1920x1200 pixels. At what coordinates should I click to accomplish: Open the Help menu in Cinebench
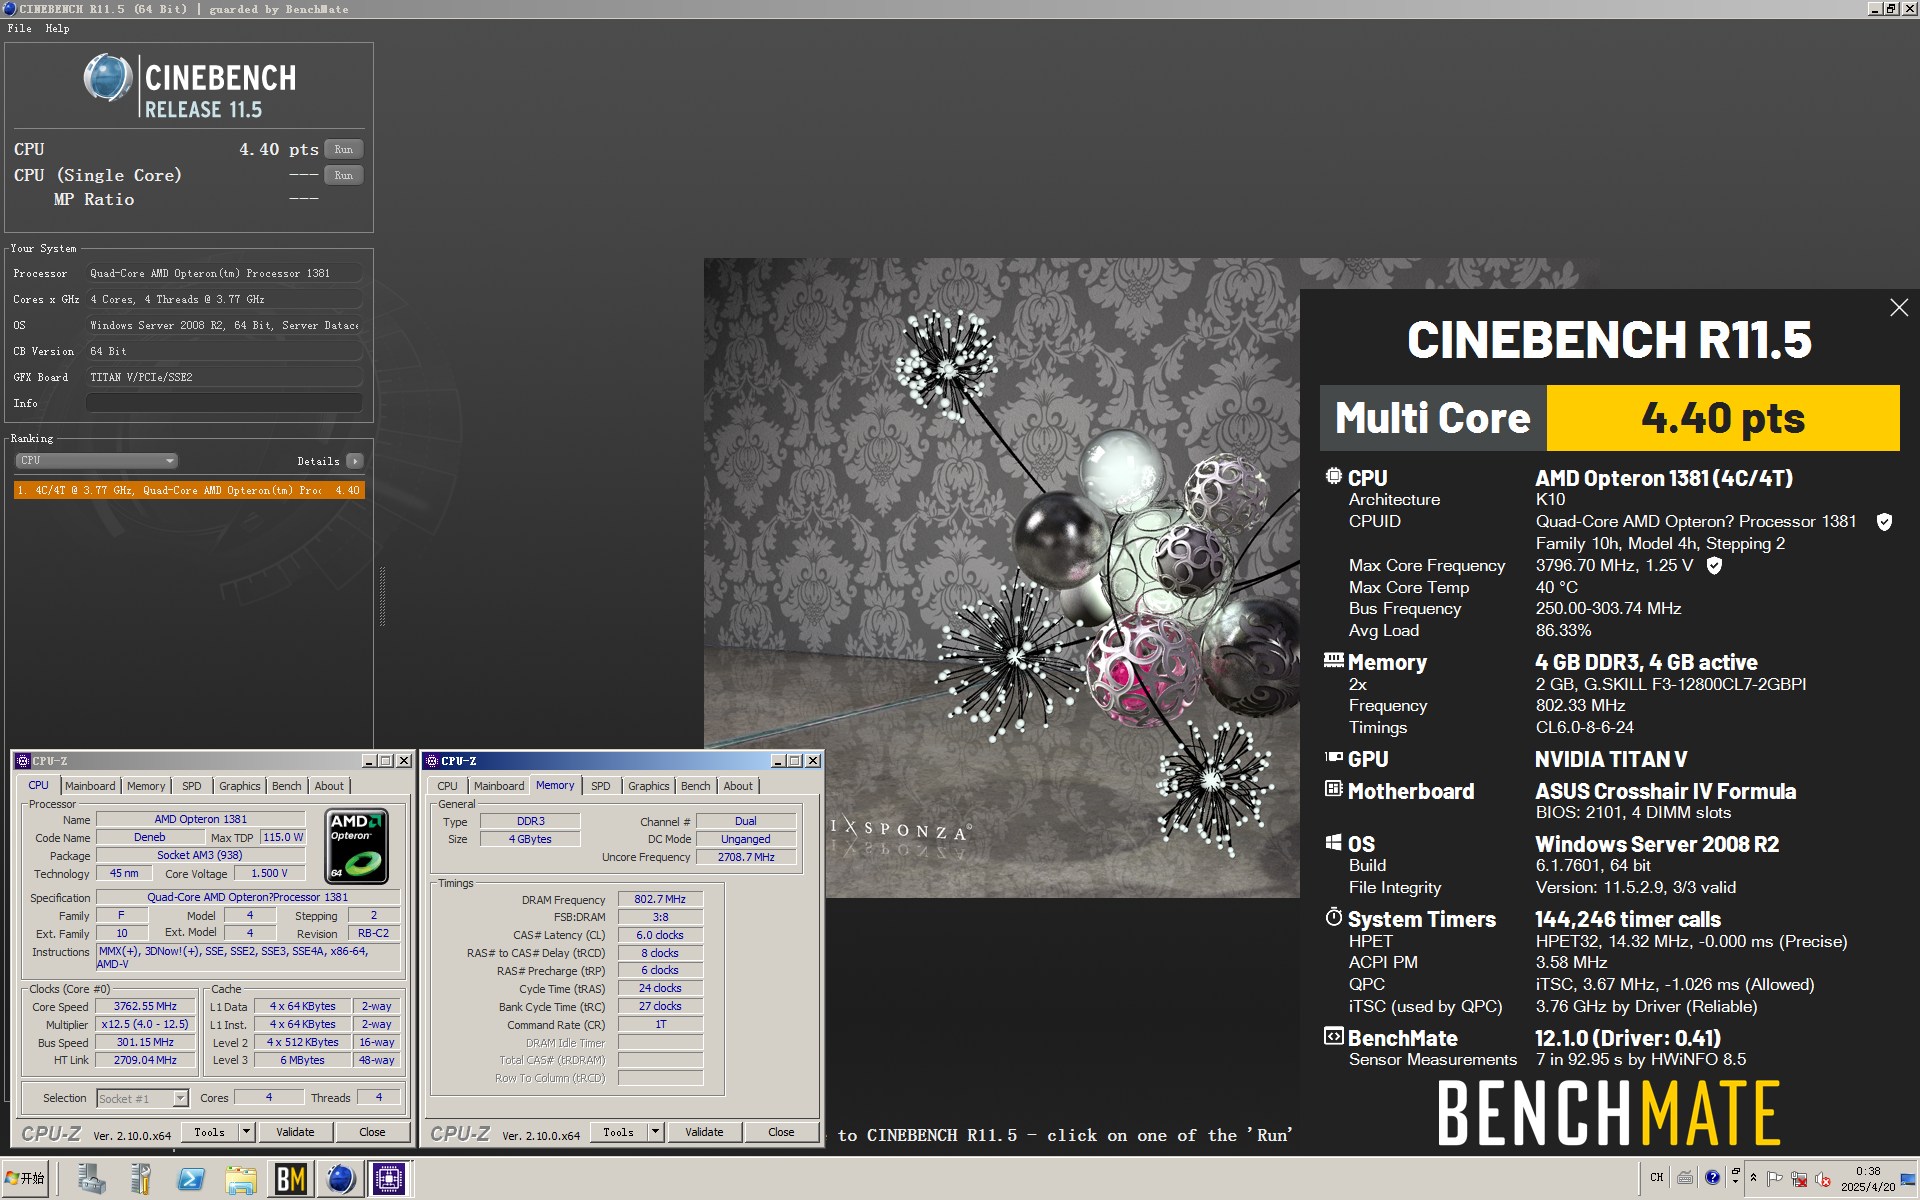point(57,28)
